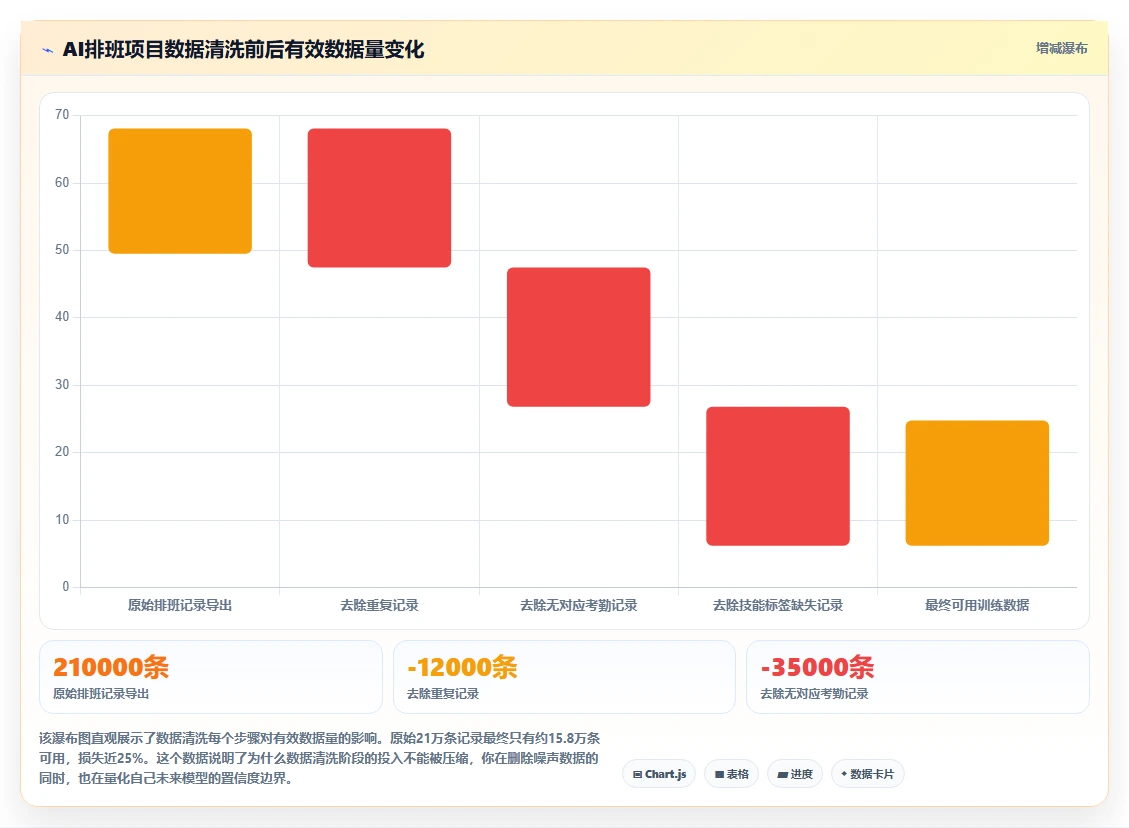Click the 去除重复记录 caption under -12000条
Viewport: 1129px width, 828px height.
[x=443, y=694]
